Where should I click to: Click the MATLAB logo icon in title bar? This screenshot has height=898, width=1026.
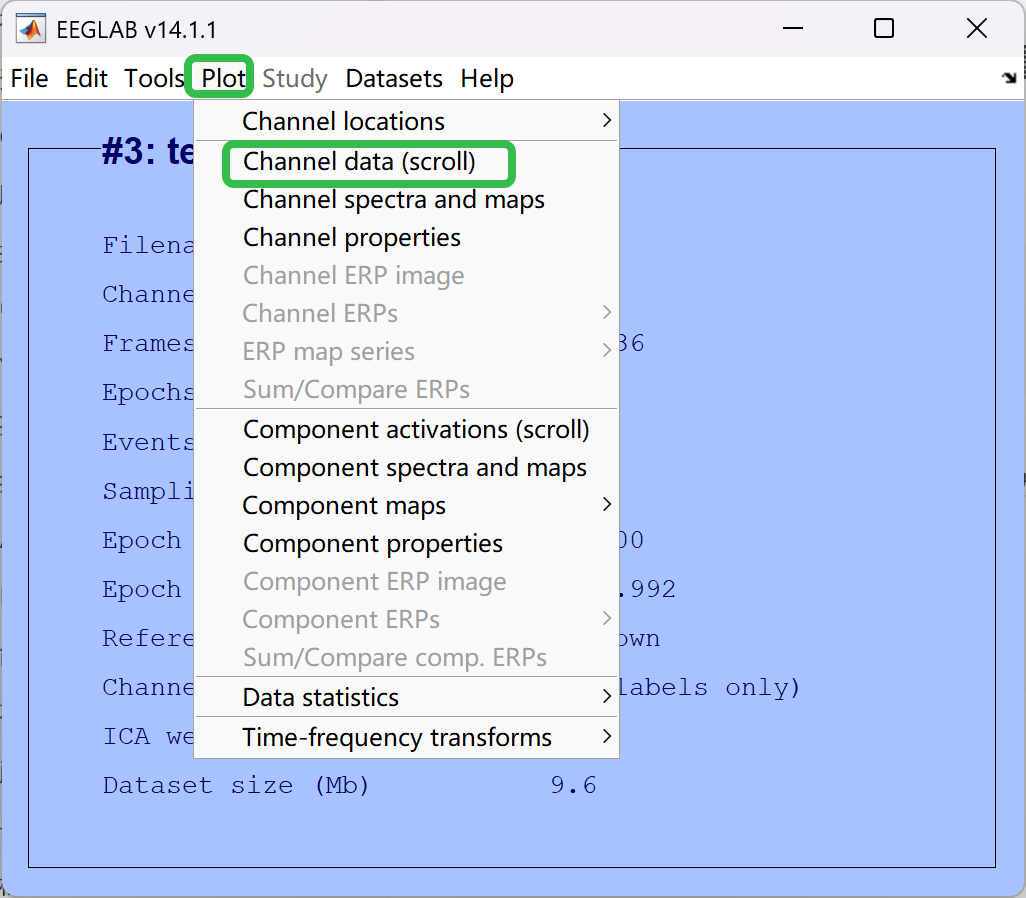pos(31,29)
